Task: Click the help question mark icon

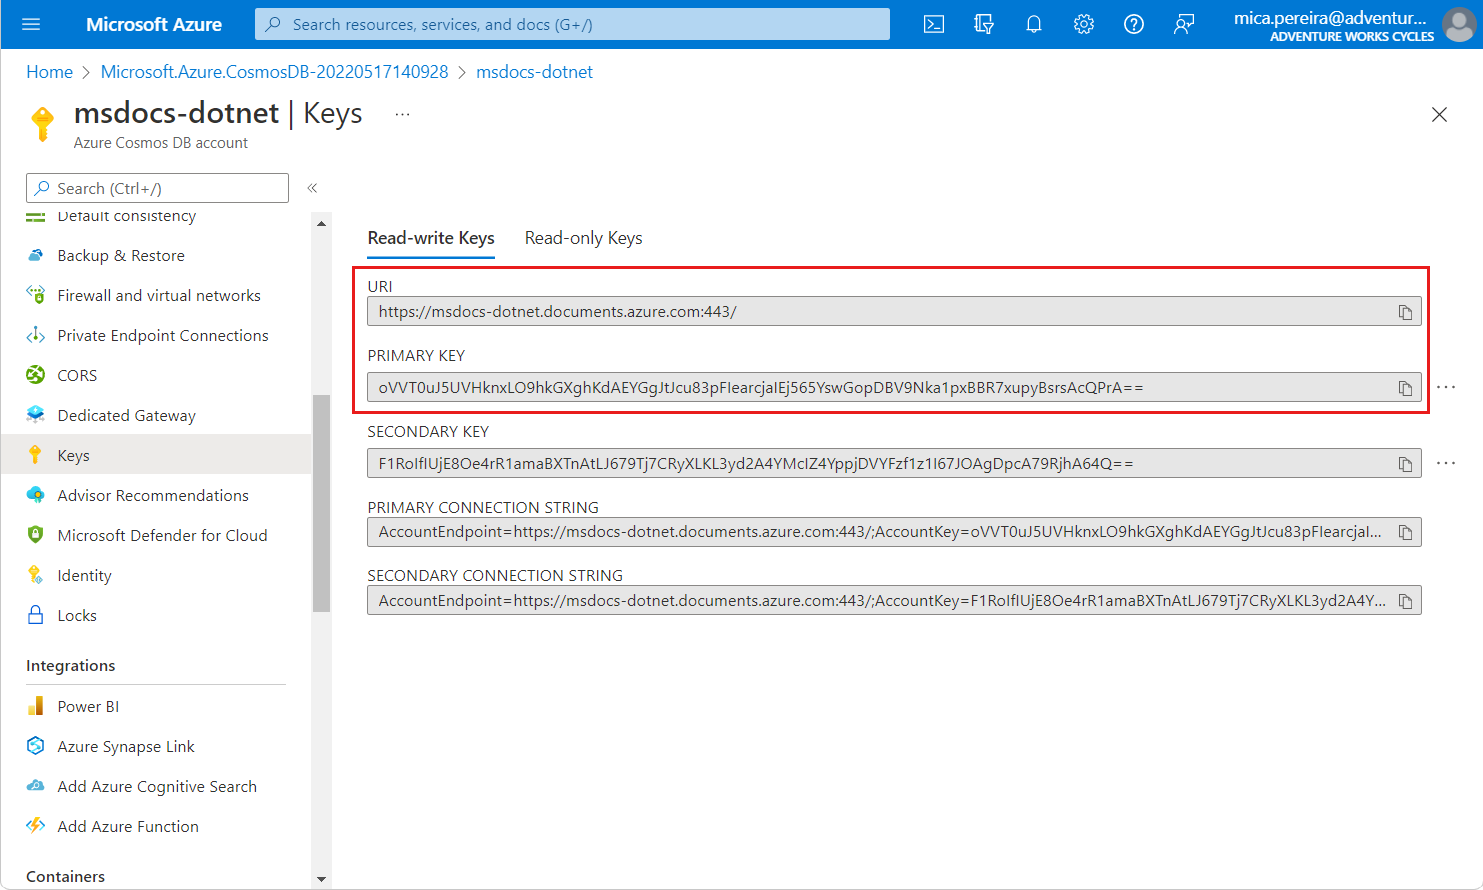Action: (x=1133, y=24)
